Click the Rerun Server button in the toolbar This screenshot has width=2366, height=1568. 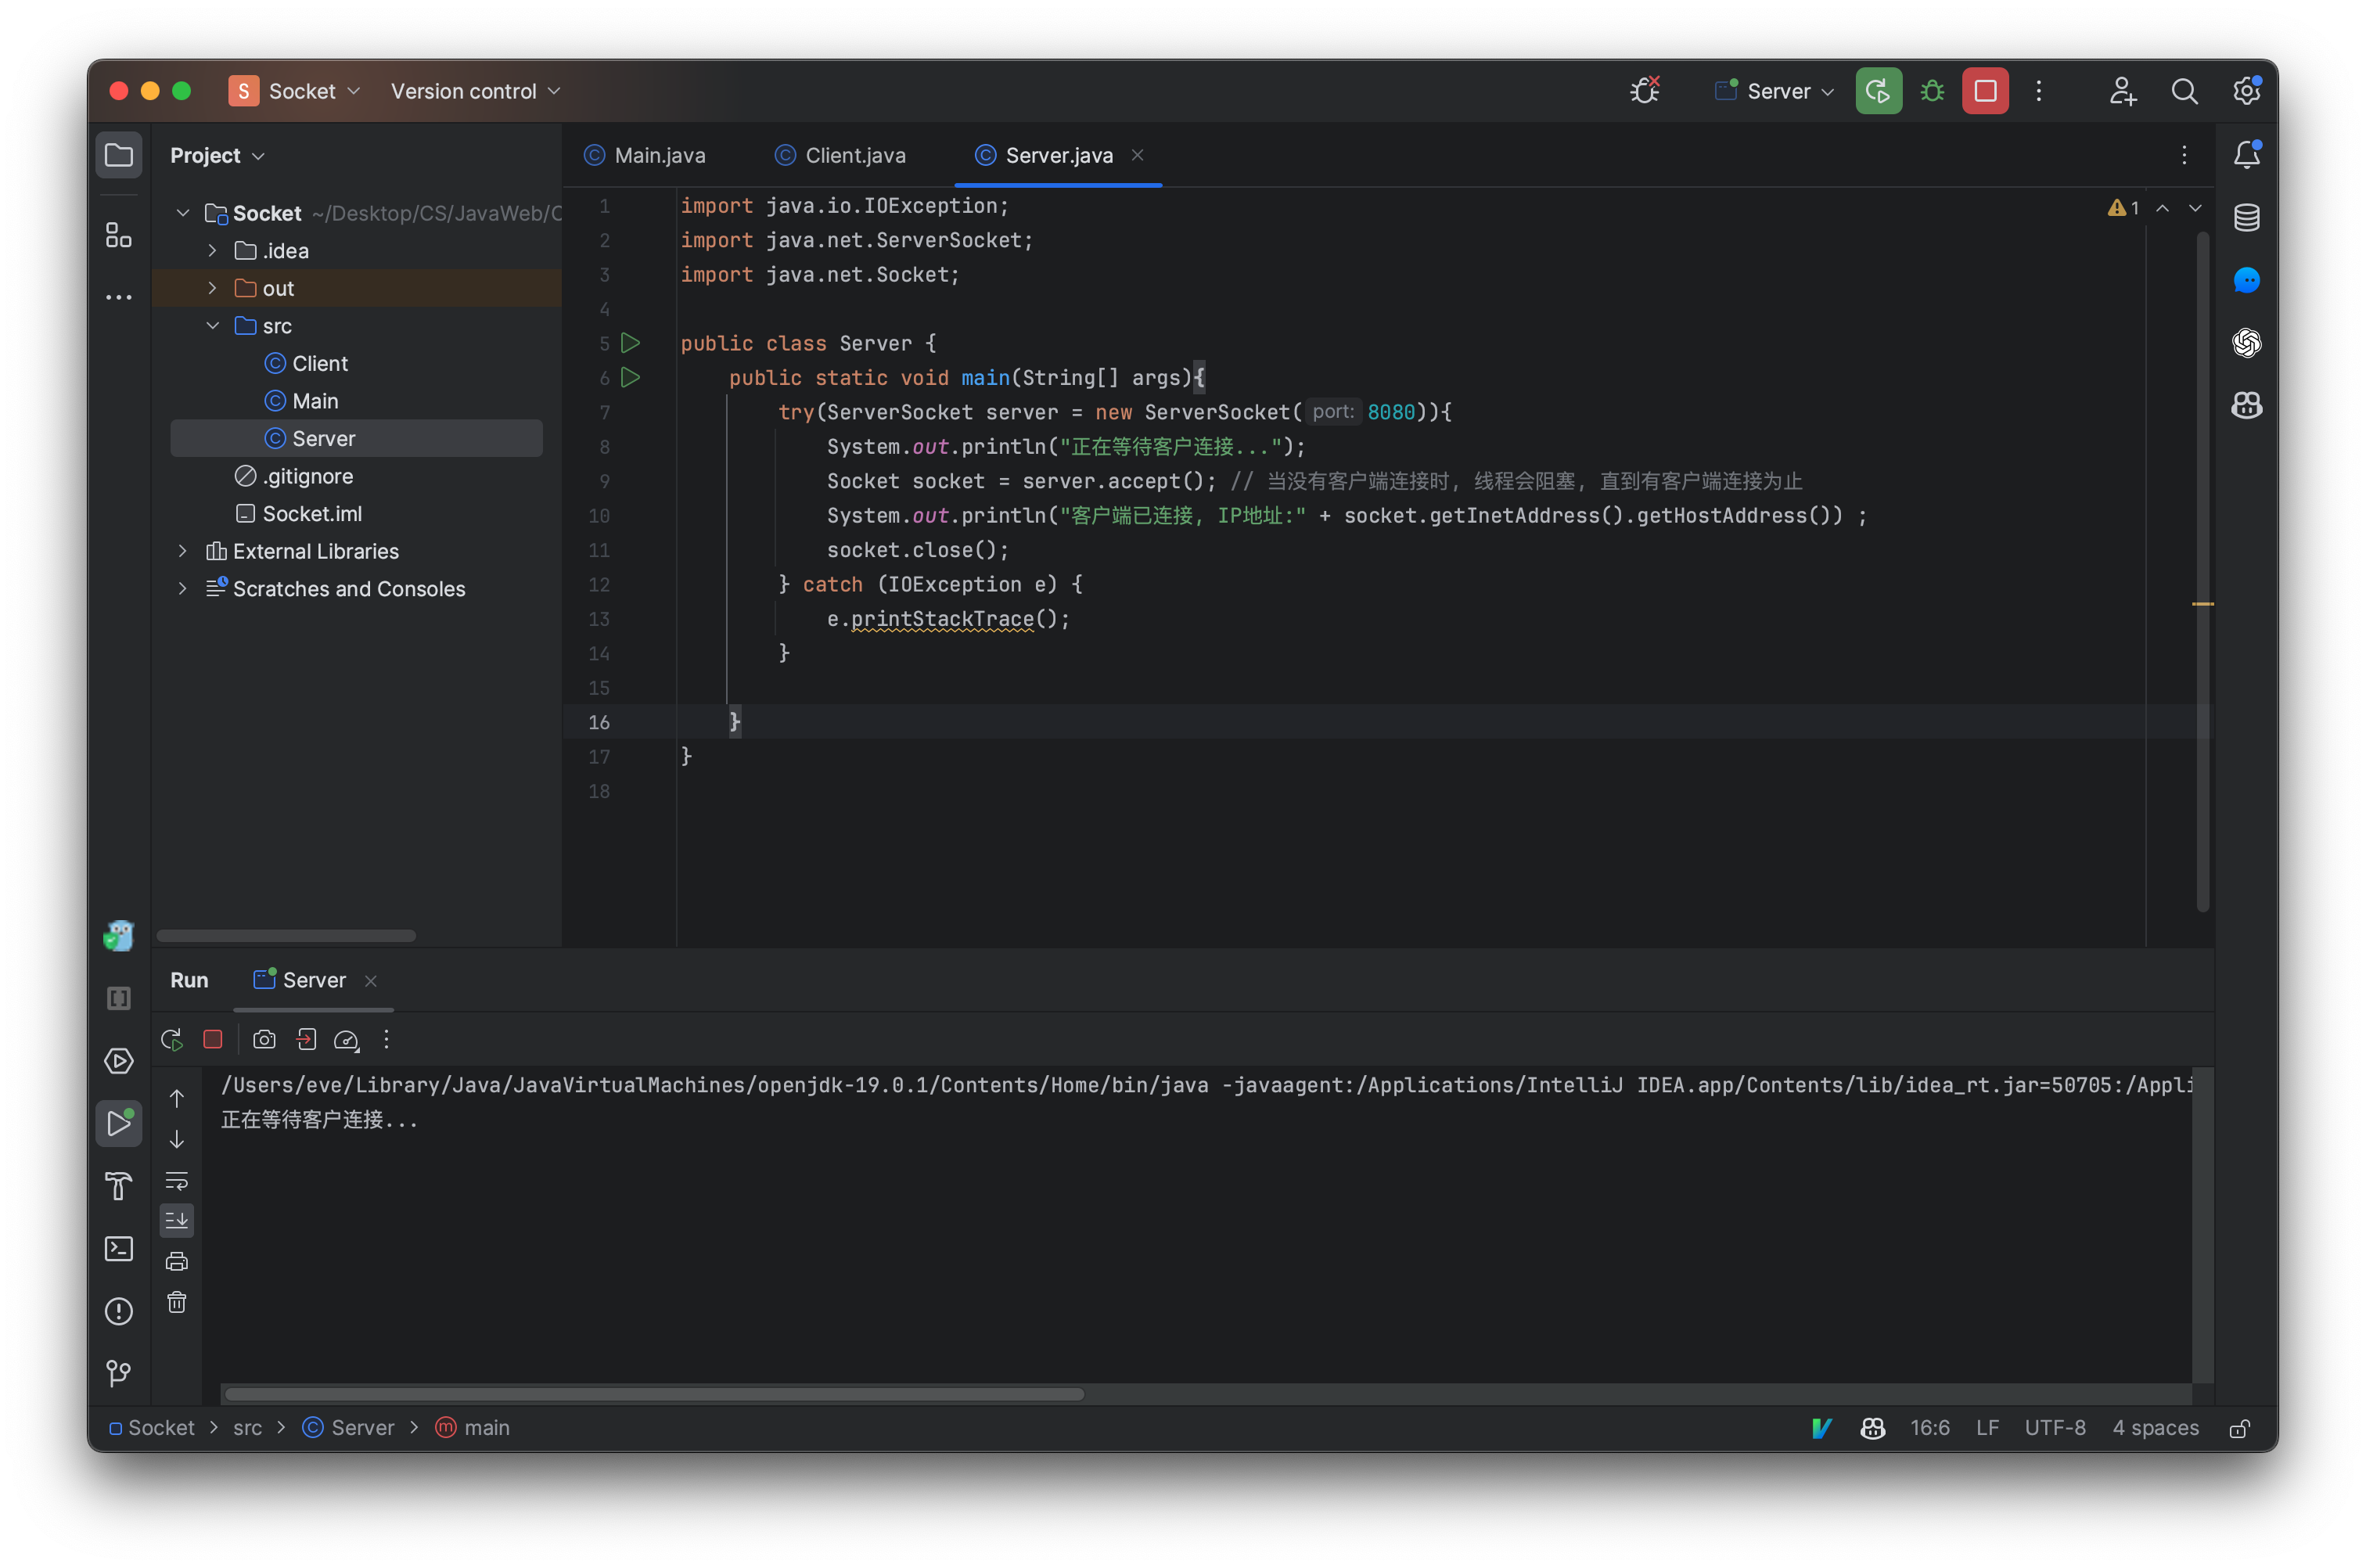(x=1878, y=91)
